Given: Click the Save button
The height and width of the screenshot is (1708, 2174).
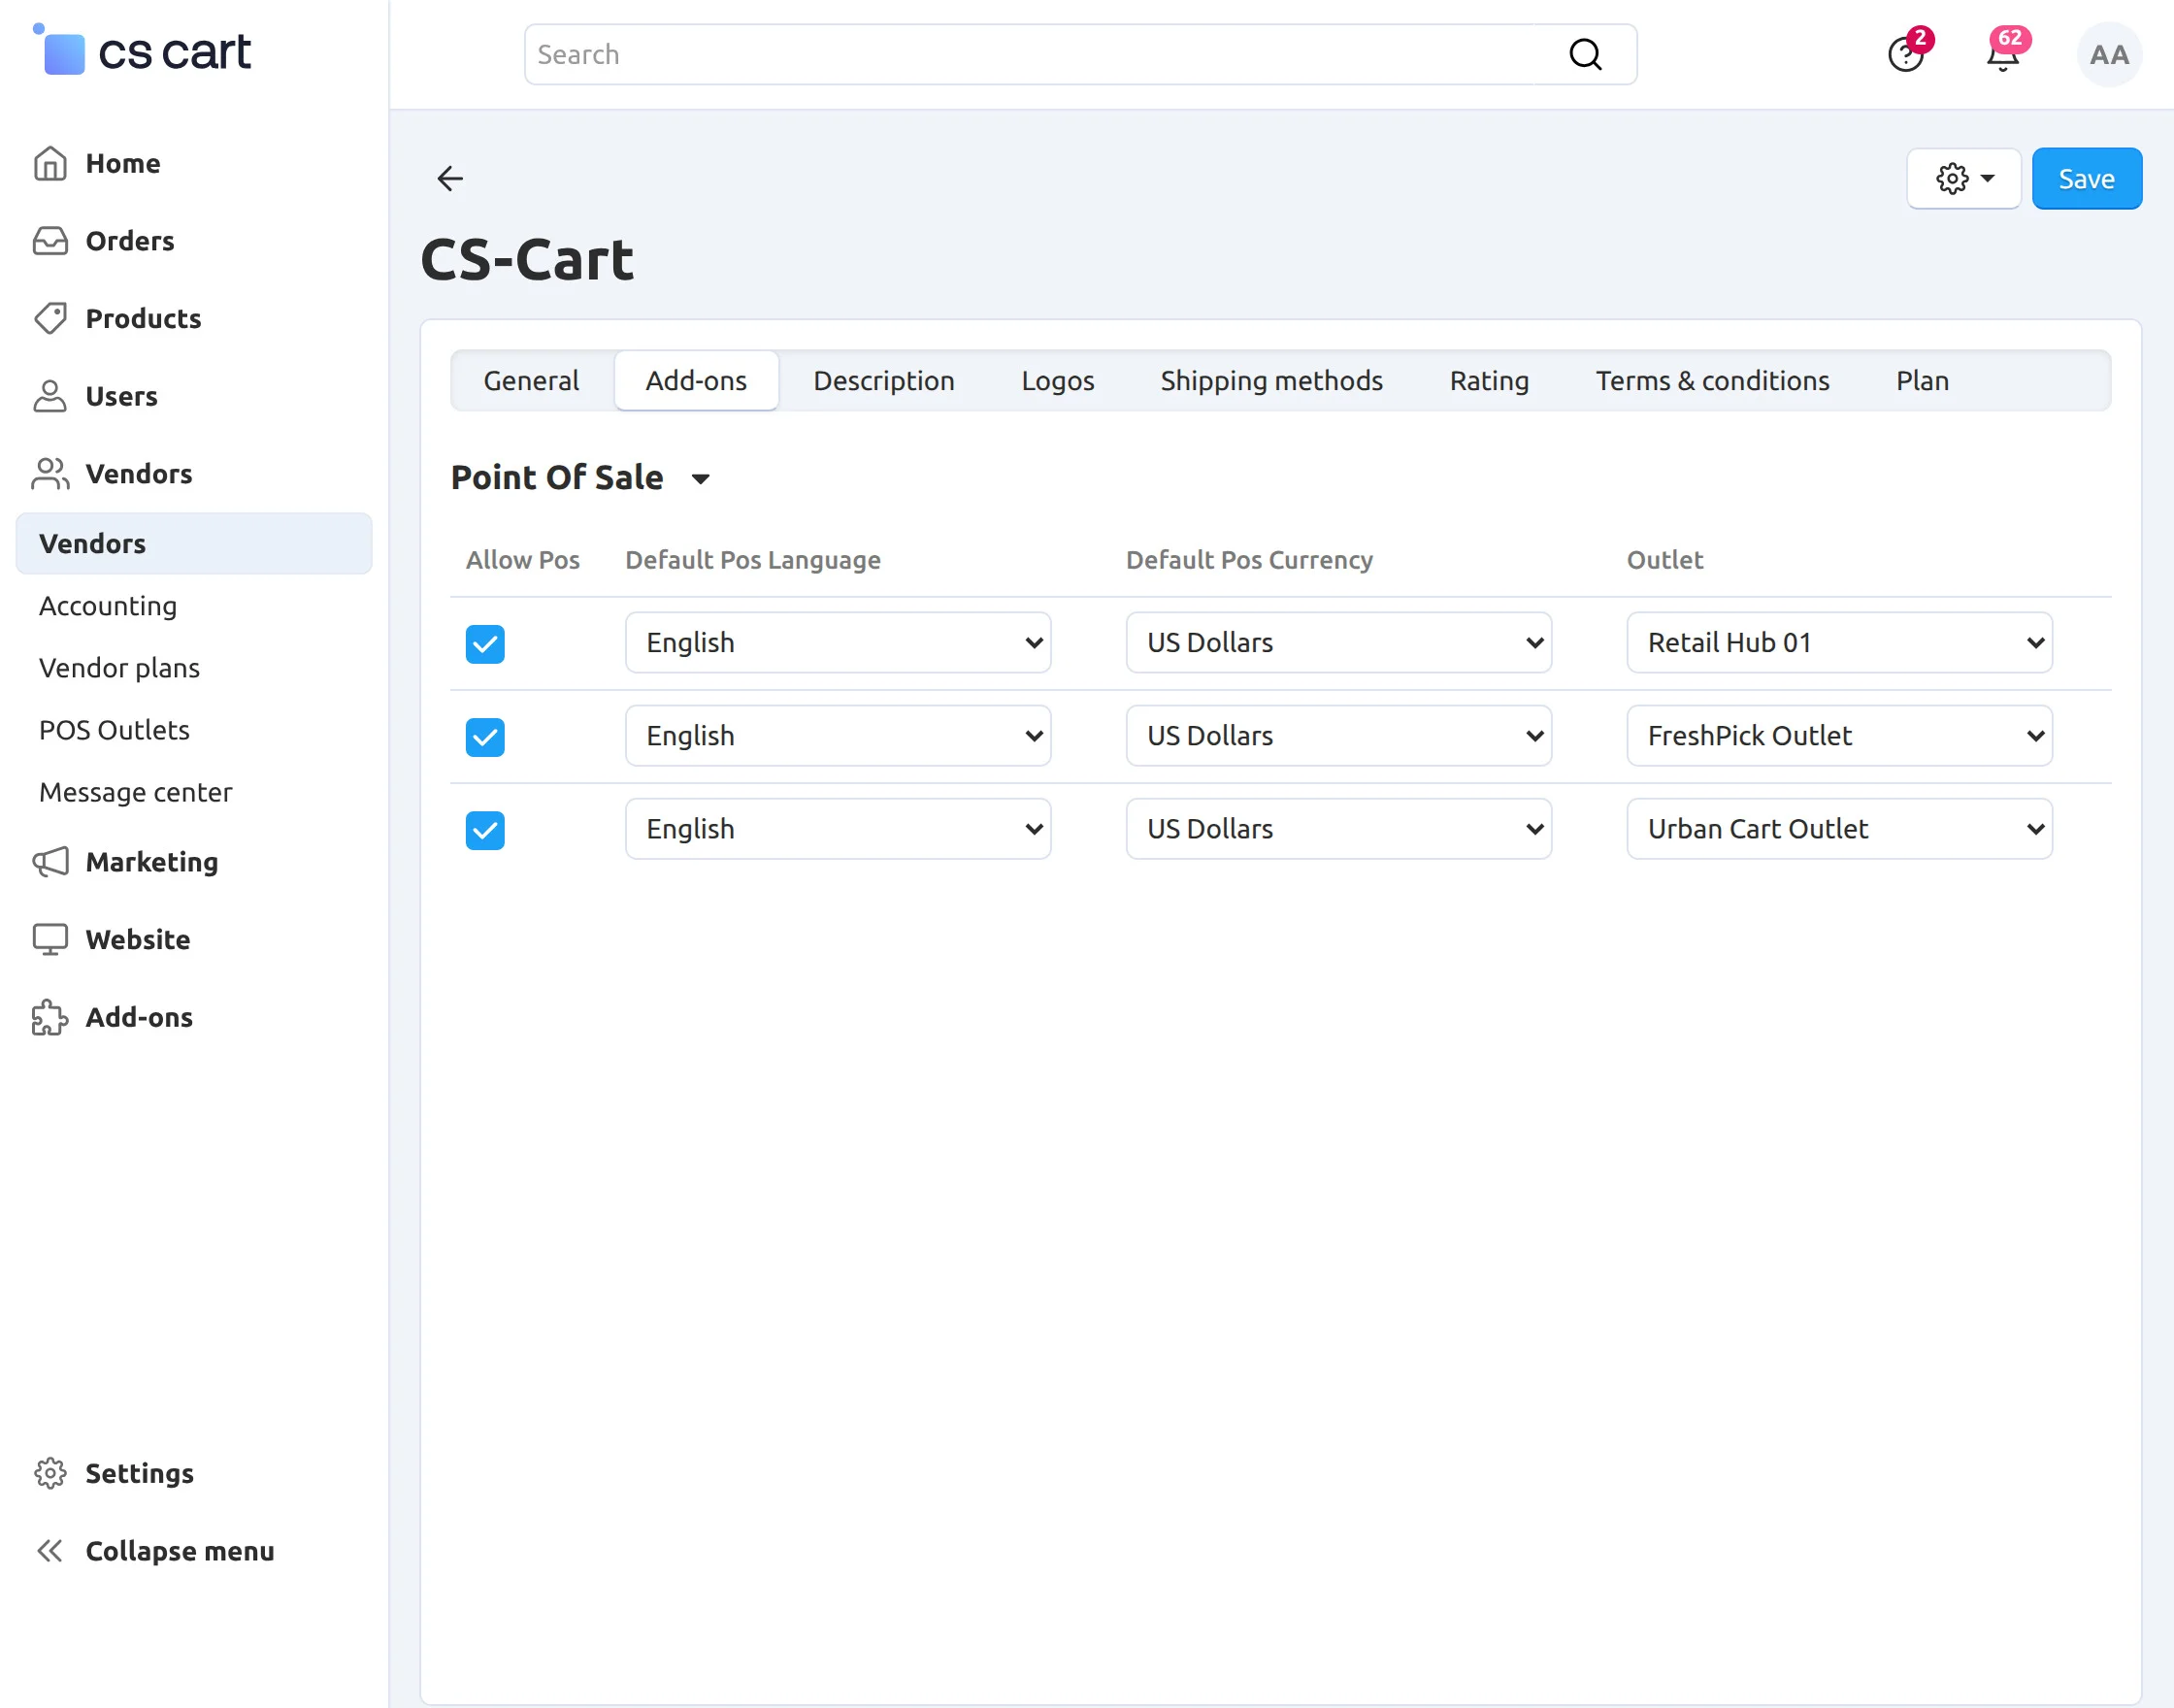Looking at the screenshot, I should tap(2086, 179).
